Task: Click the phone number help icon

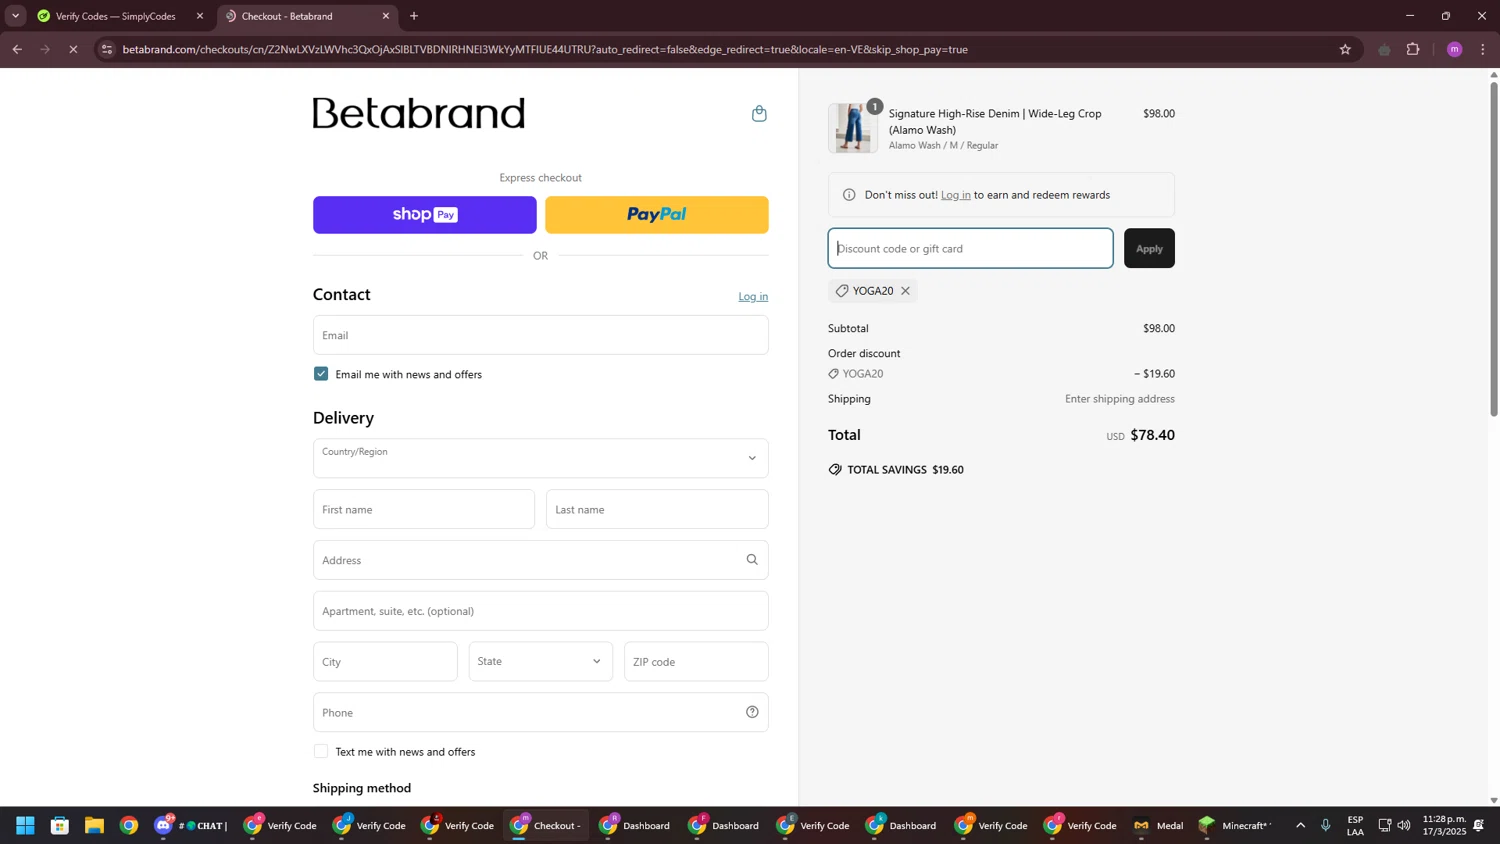Action: [x=752, y=712]
